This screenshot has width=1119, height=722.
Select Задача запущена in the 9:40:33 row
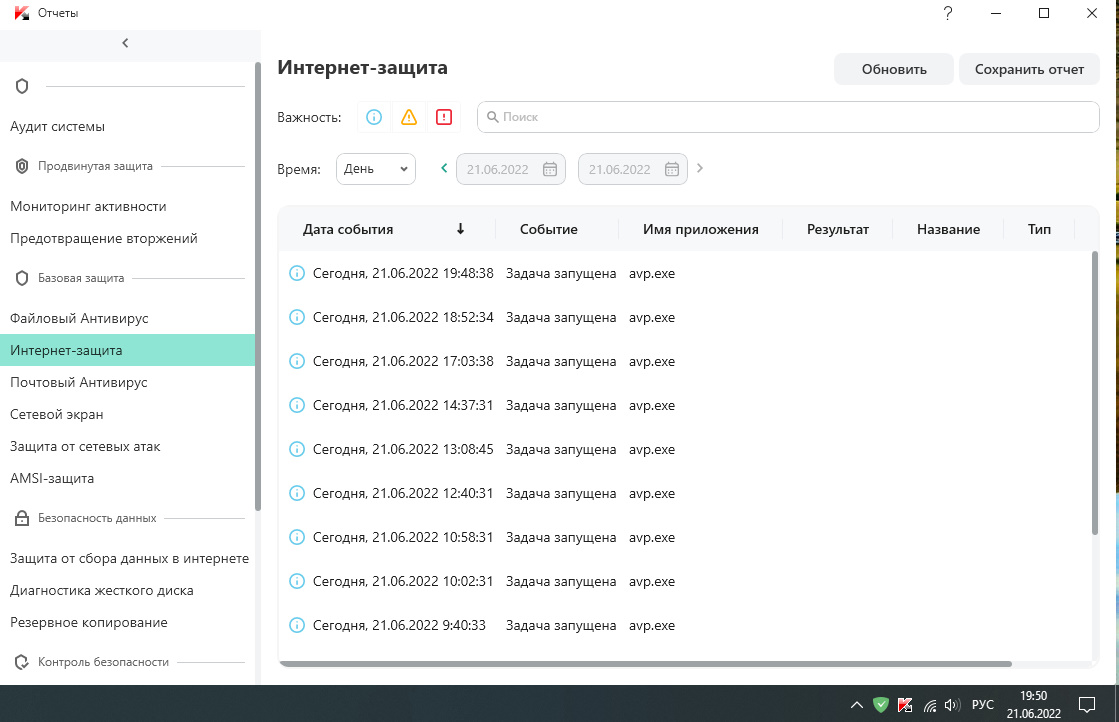[561, 625]
